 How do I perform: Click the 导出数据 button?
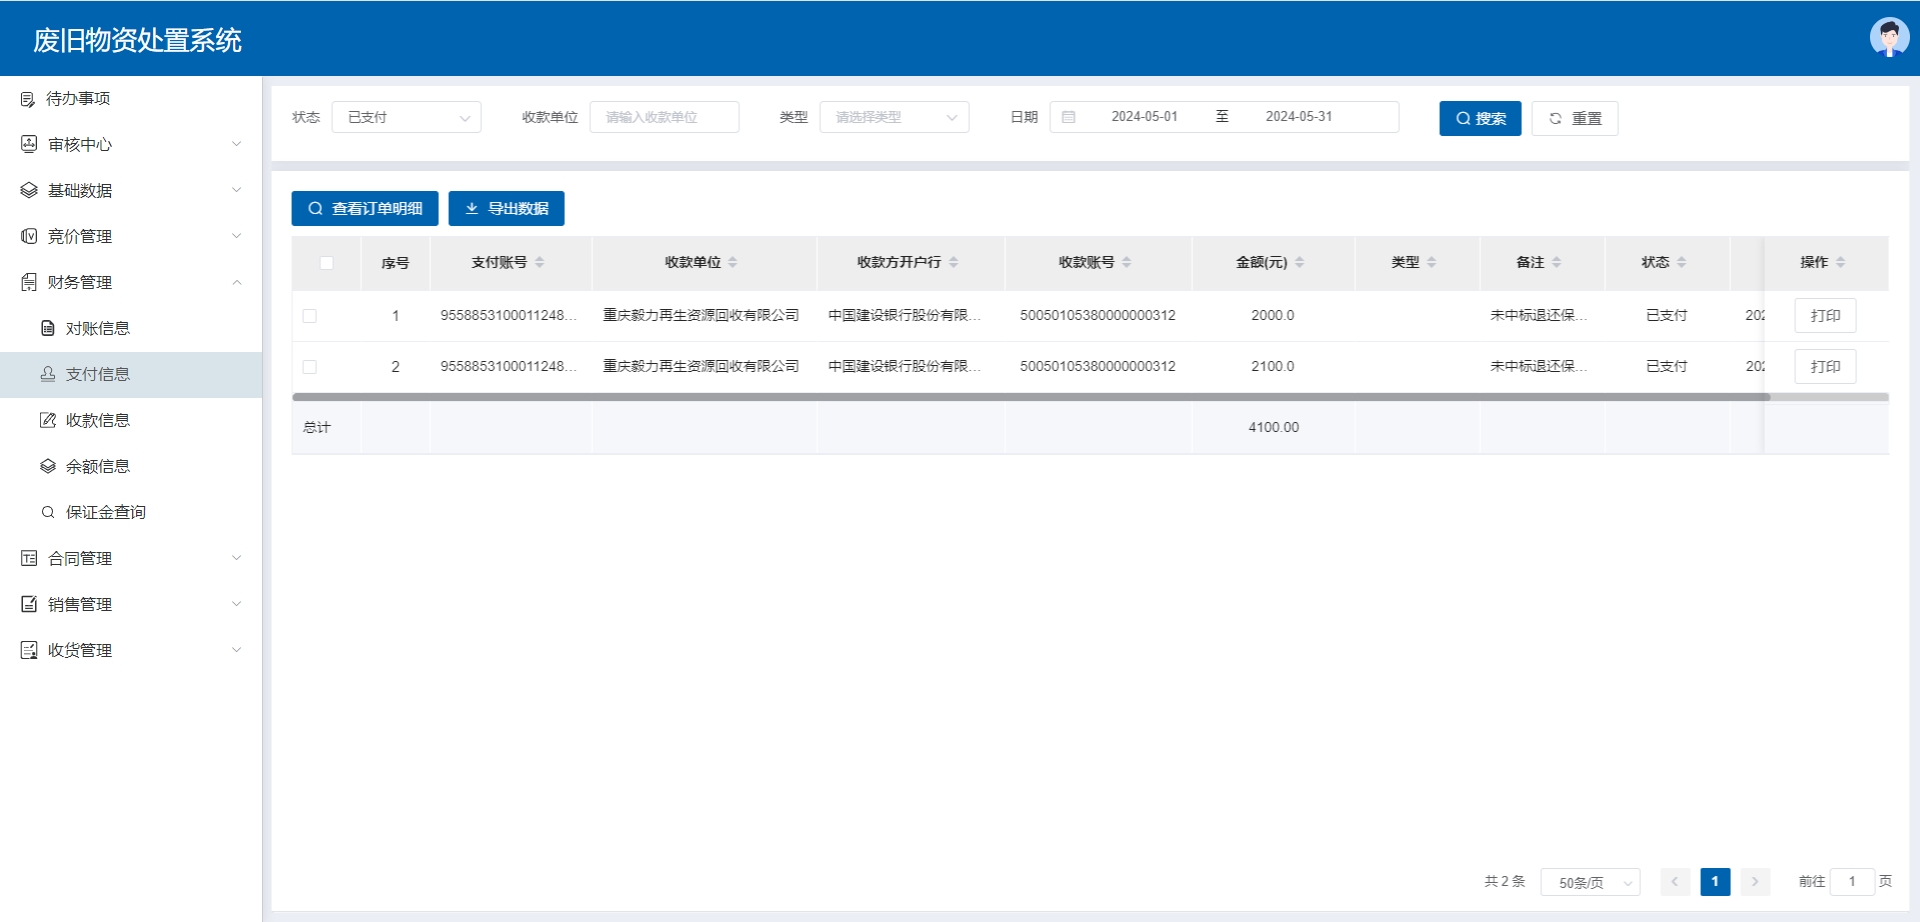tap(506, 208)
